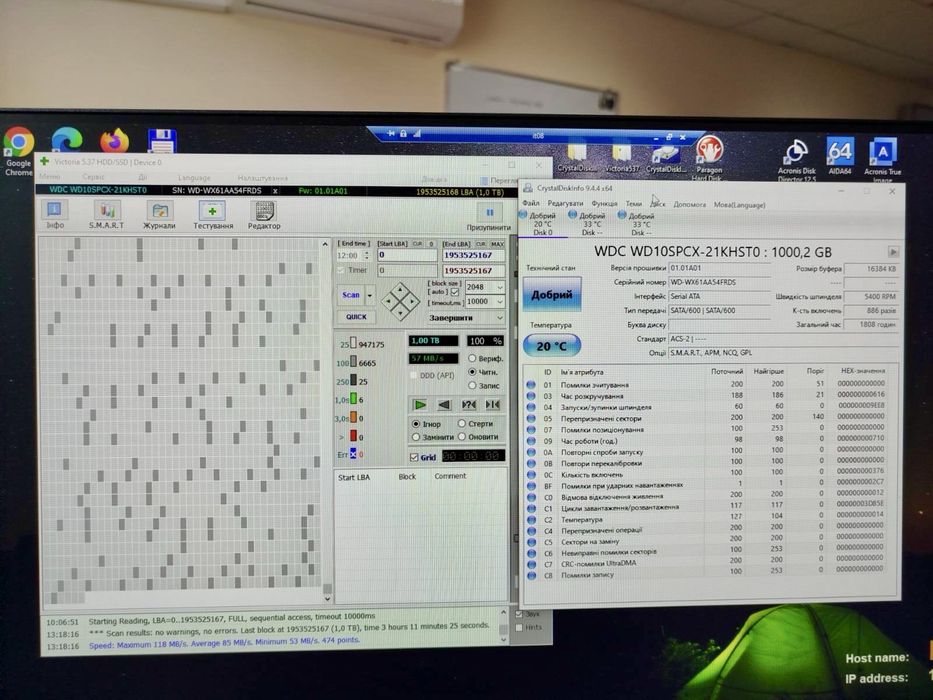
Task: Open Acronis True Image desktop icon
Action: [883, 160]
